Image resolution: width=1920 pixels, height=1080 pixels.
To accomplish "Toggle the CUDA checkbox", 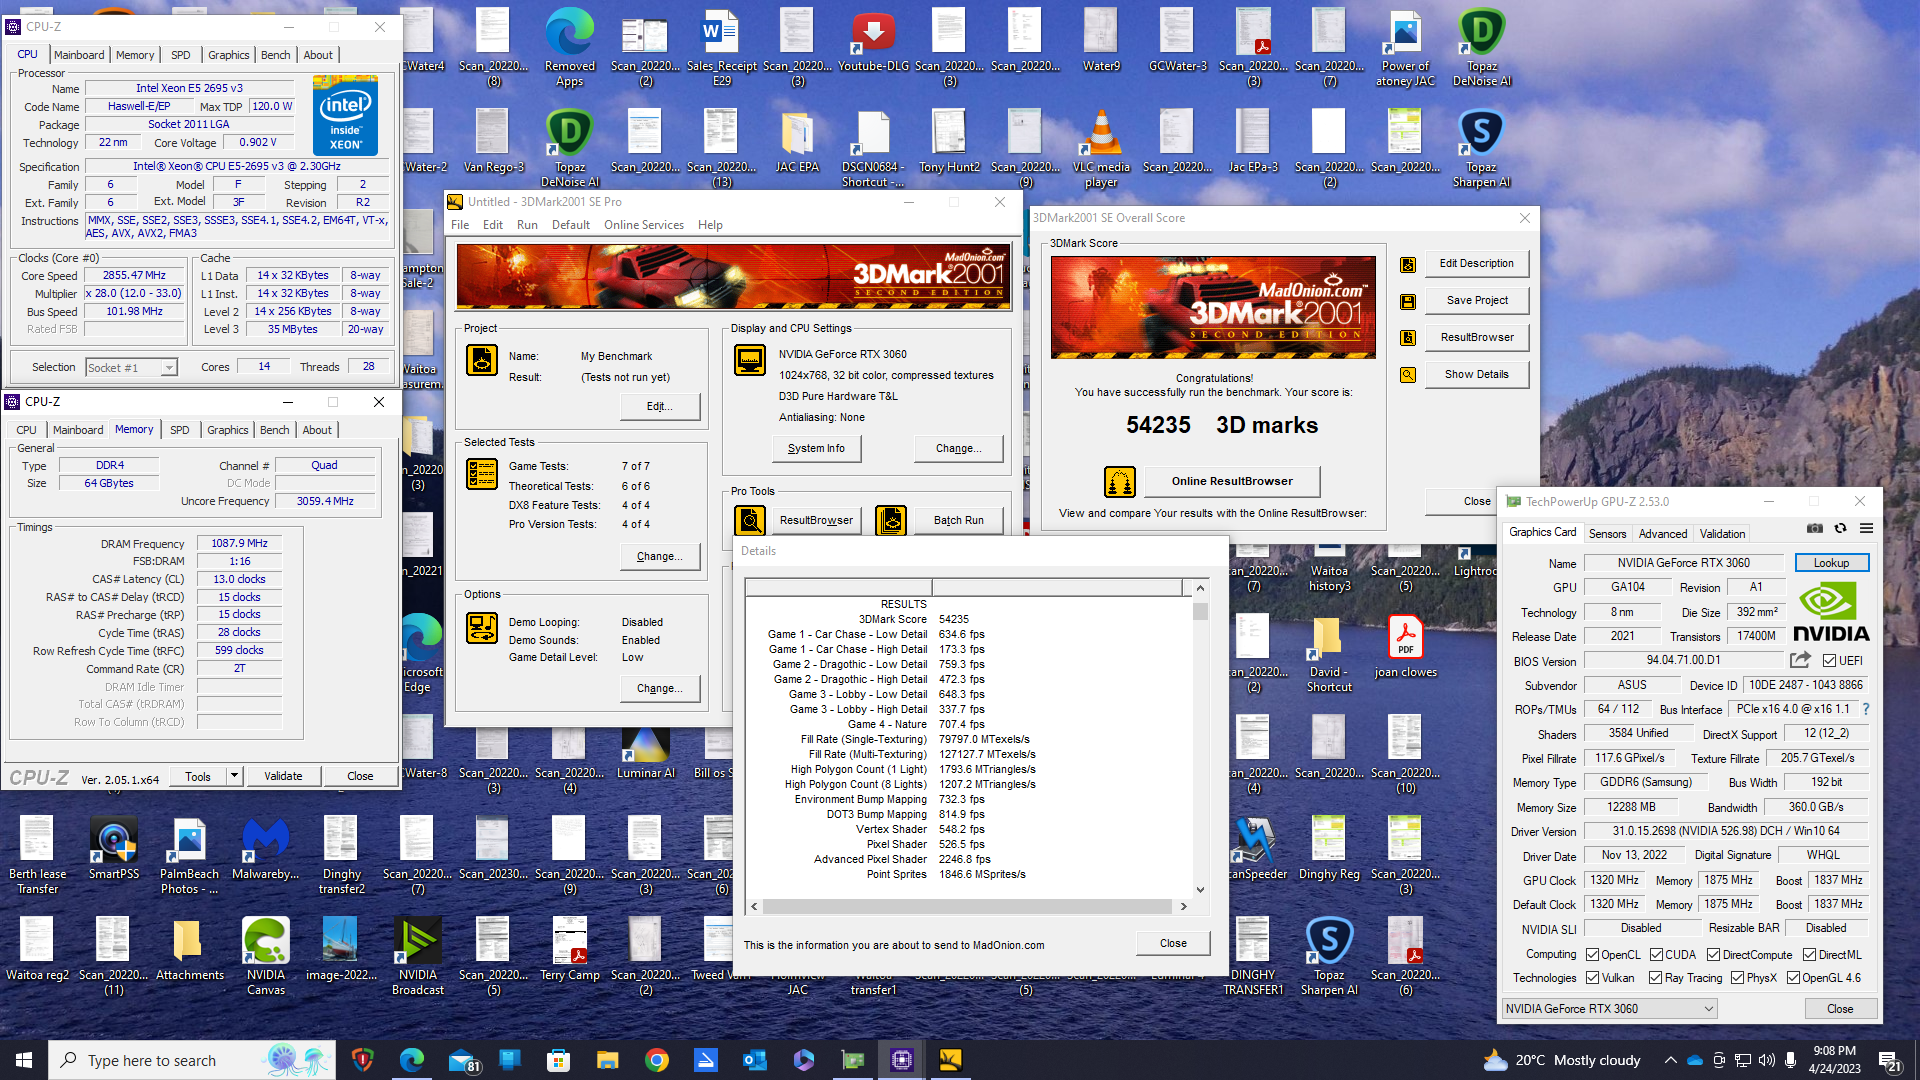I will [x=1657, y=955].
